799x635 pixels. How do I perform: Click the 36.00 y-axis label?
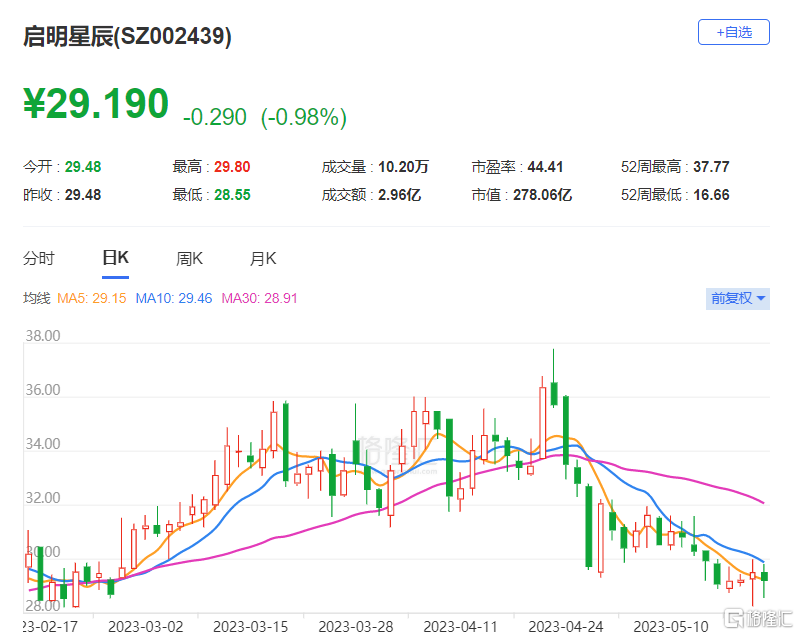pos(43,390)
